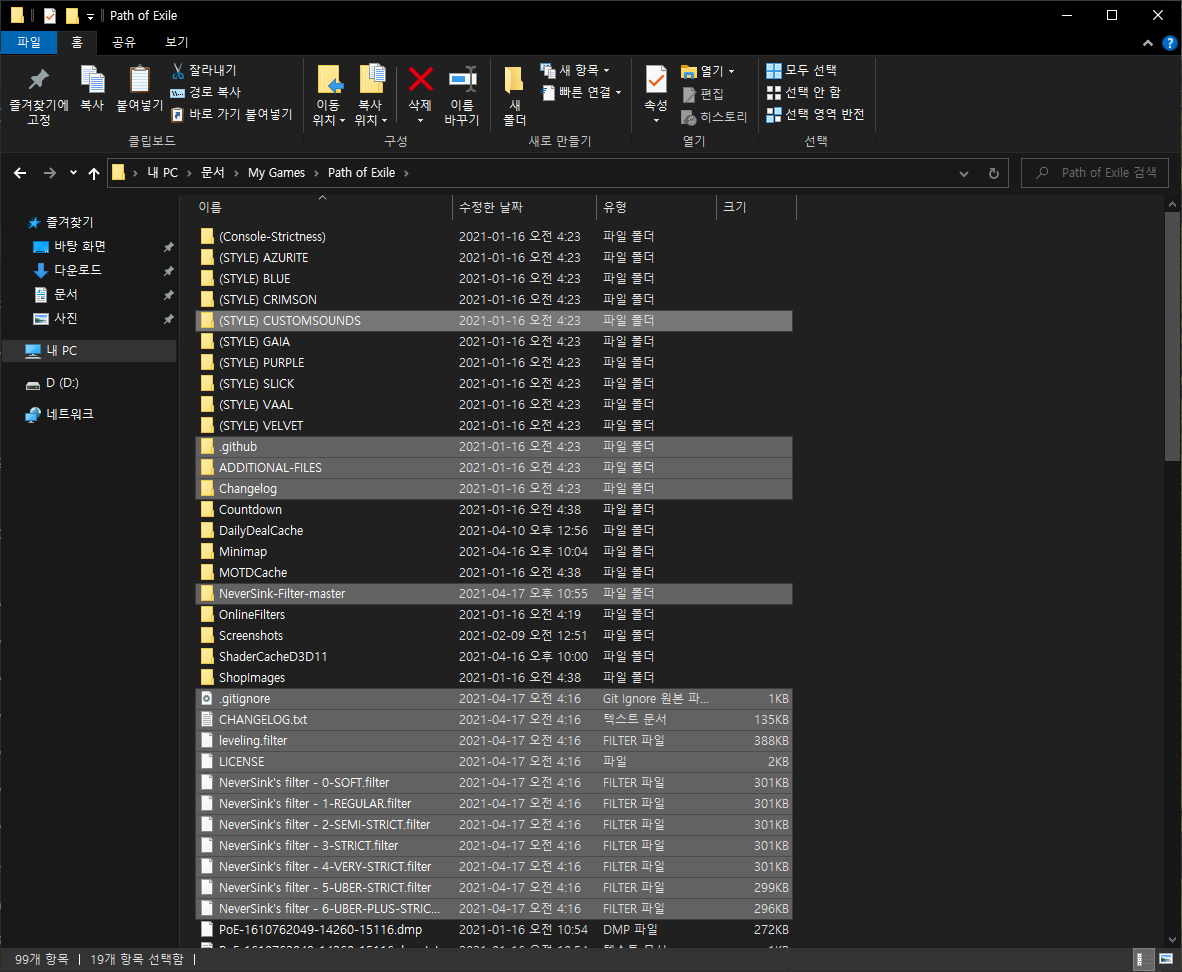
Task: Sort by 수정한 날짜 column header
Action: click(x=524, y=207)
